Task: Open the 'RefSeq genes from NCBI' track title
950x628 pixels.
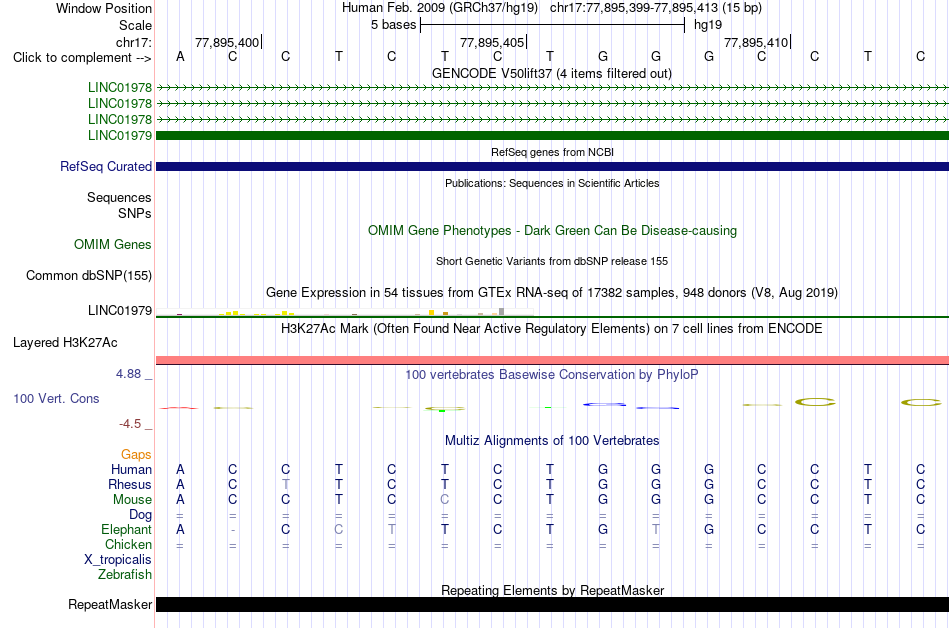Action: tap(552, 152)
